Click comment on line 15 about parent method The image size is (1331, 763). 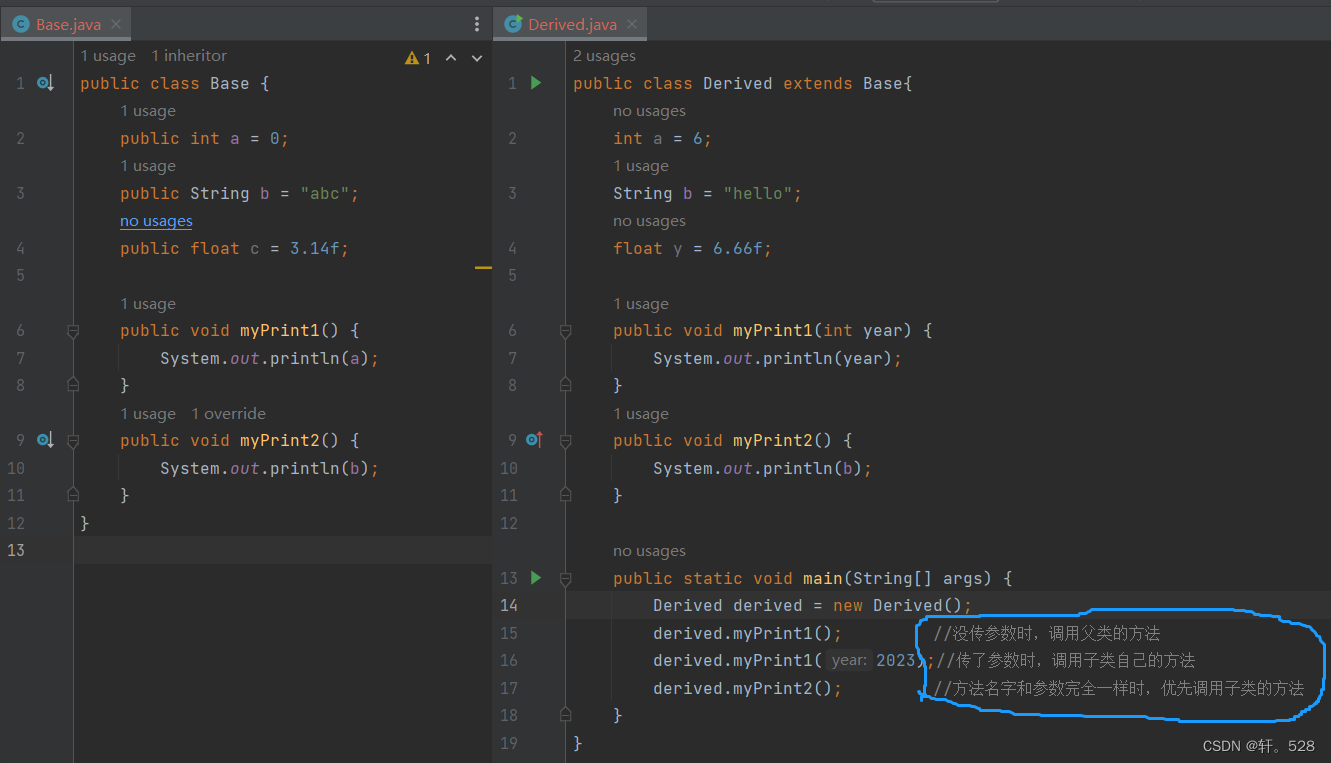click(1046, 633)
